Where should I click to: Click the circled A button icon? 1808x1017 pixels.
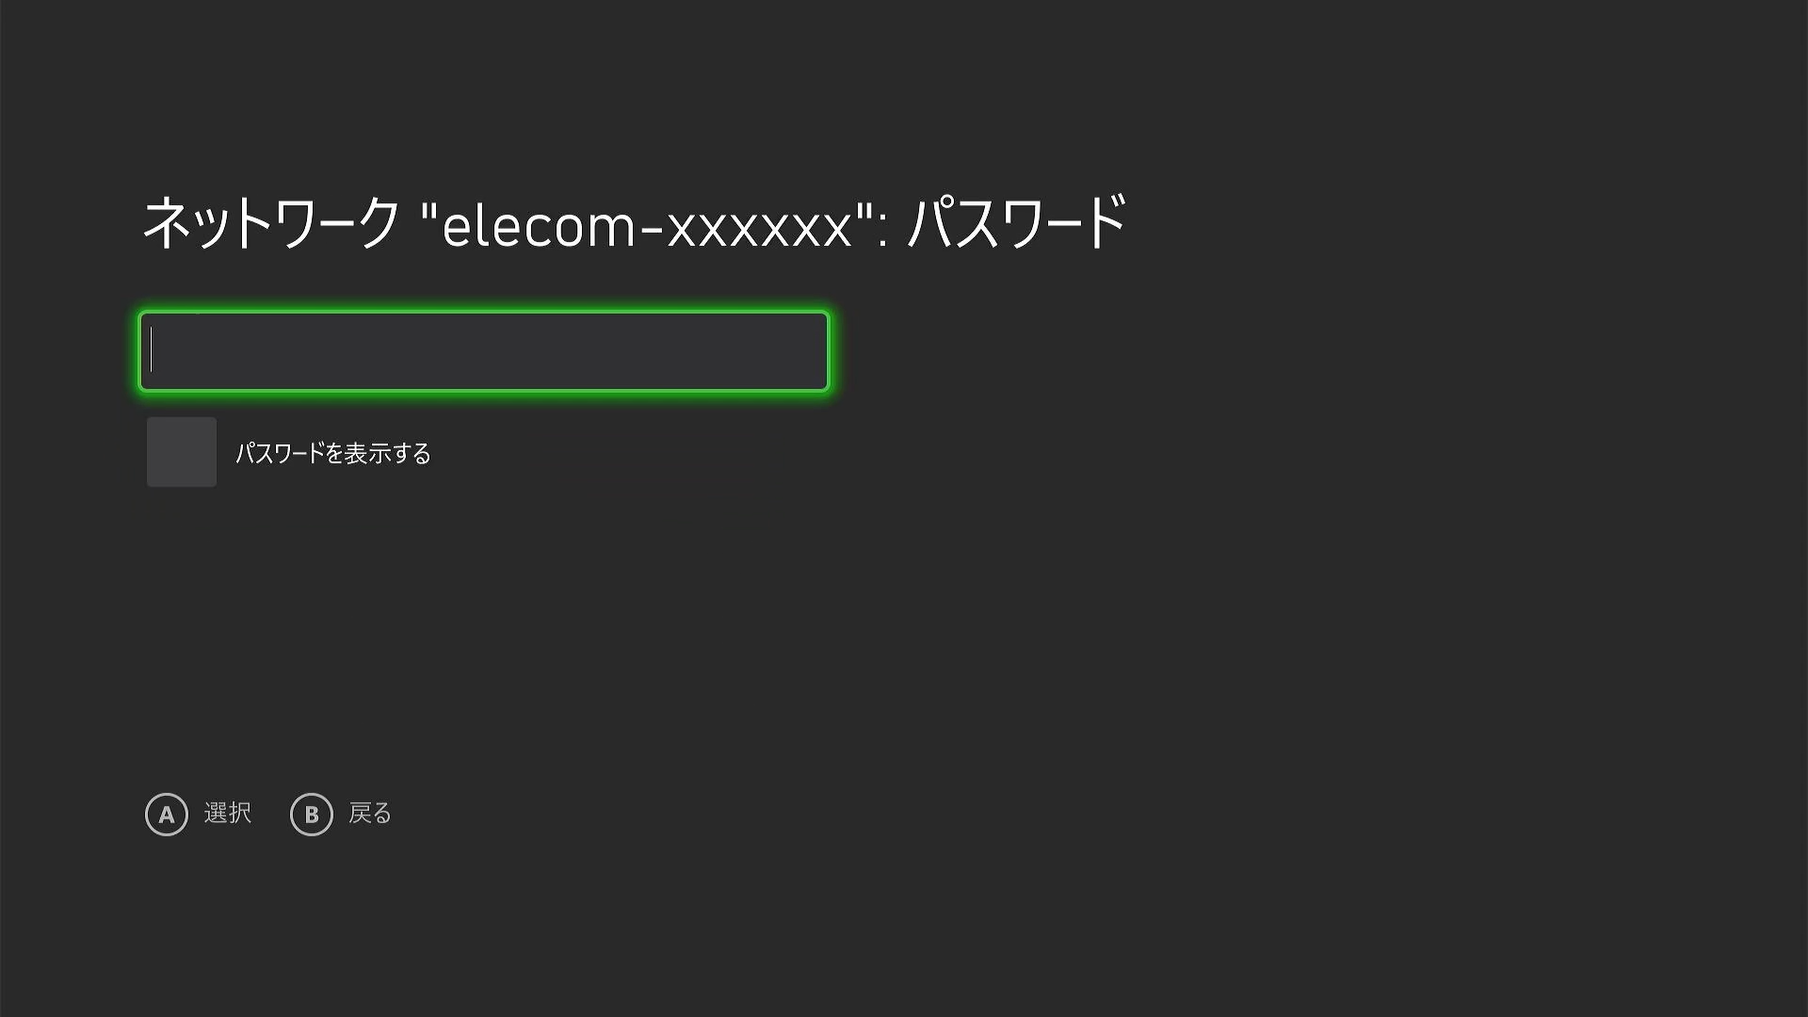(x=166, y=814)
